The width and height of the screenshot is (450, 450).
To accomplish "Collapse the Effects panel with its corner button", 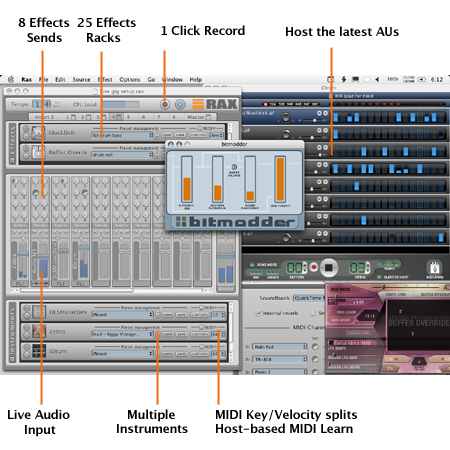I will 12,161.
